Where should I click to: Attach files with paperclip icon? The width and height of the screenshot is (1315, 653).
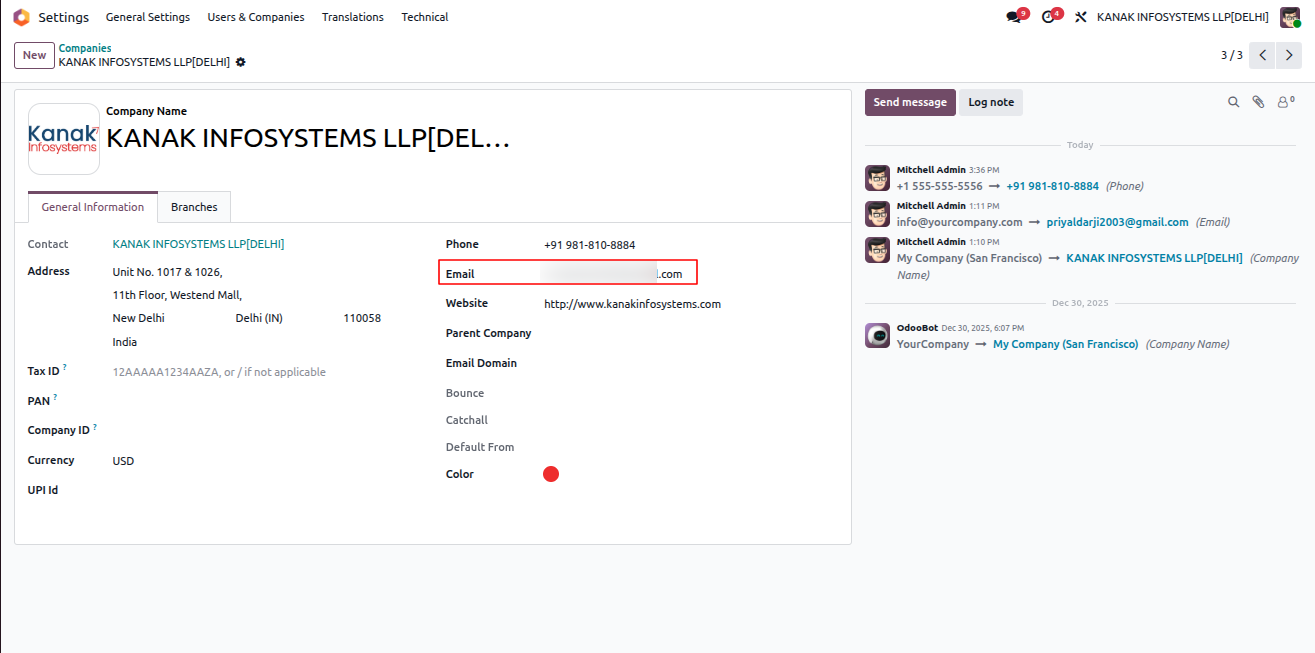(x=1259, y=102)
